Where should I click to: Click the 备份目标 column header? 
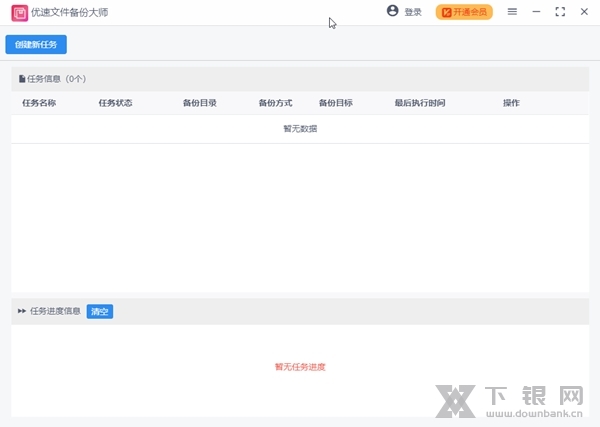click(x=336, y=103)
